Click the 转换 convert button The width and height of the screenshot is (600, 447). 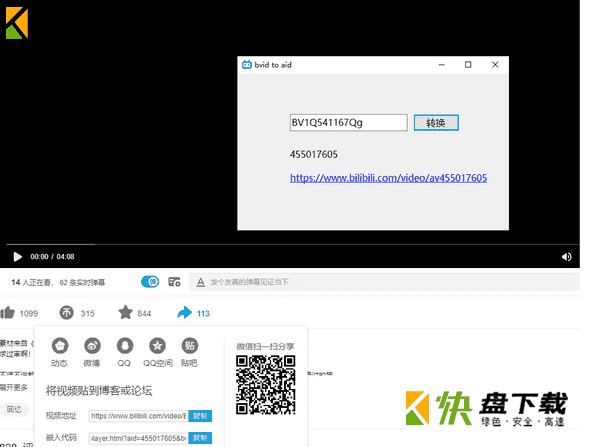pyautogui.click(x=436, y=123)
